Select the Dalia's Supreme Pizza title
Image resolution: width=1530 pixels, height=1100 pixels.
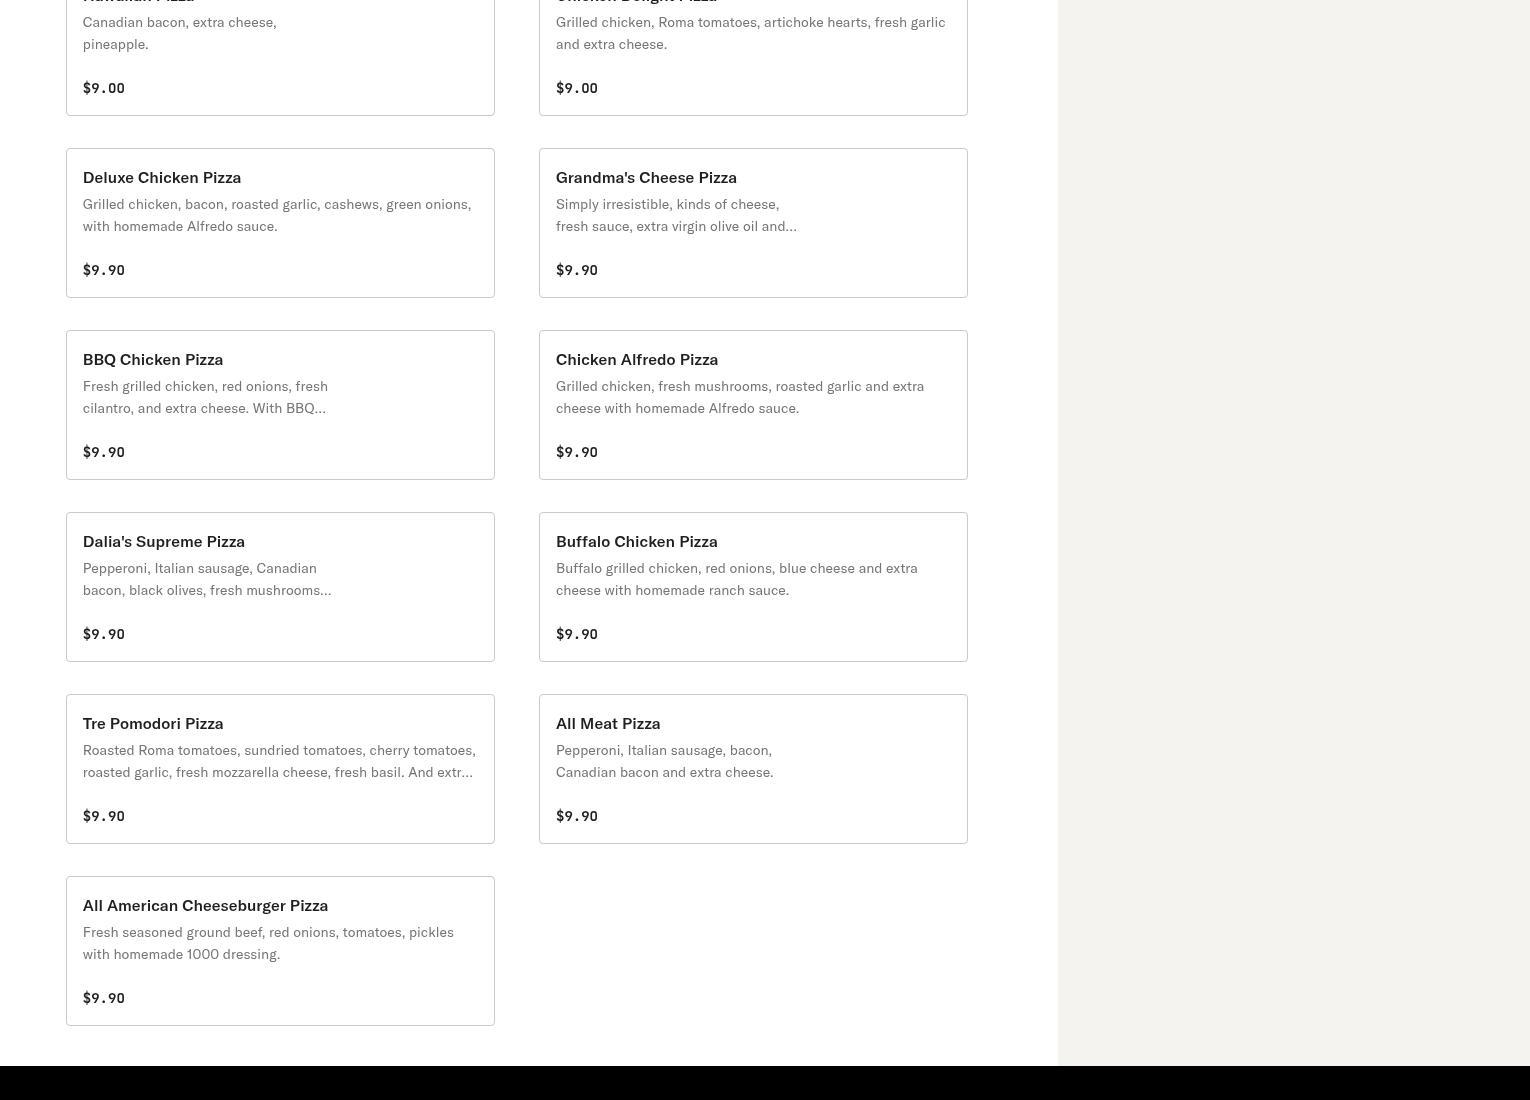[x=164, y=541]
